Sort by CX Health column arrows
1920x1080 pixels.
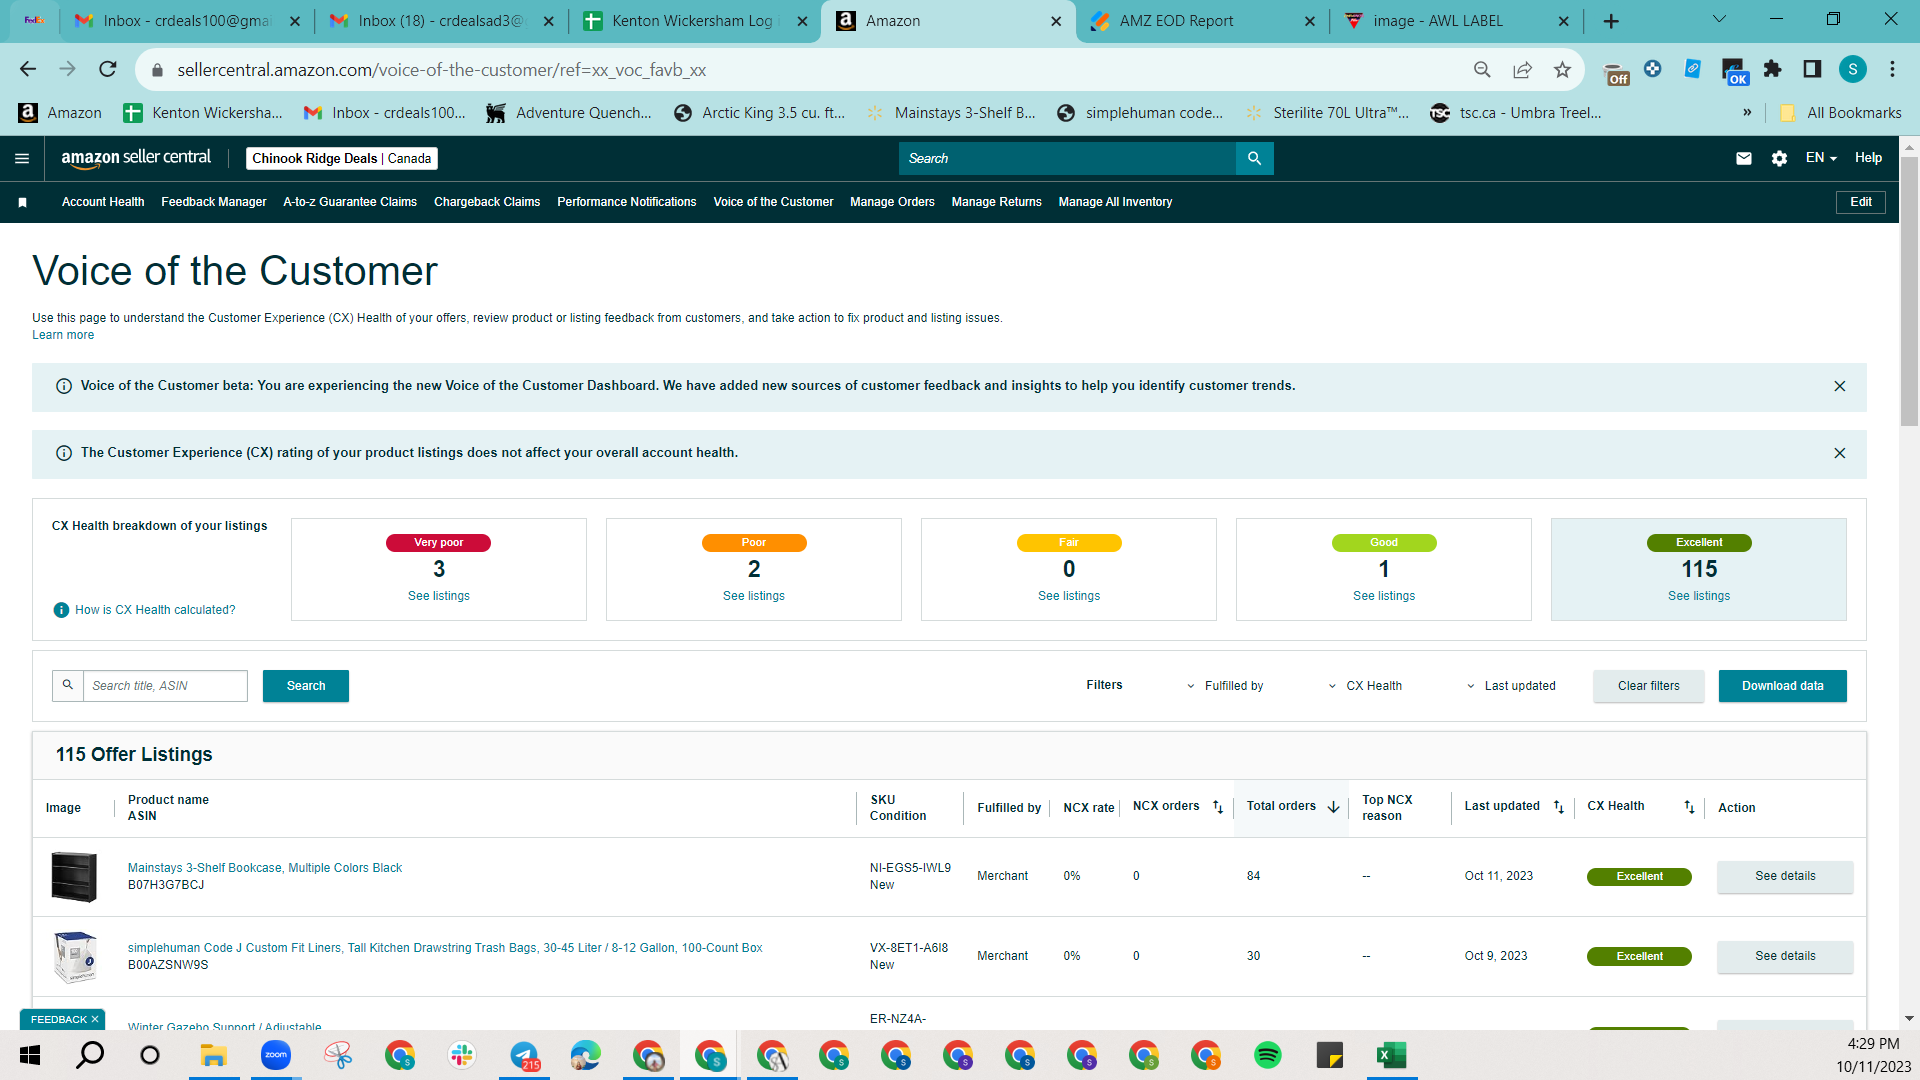click(x=1689, y=807)
